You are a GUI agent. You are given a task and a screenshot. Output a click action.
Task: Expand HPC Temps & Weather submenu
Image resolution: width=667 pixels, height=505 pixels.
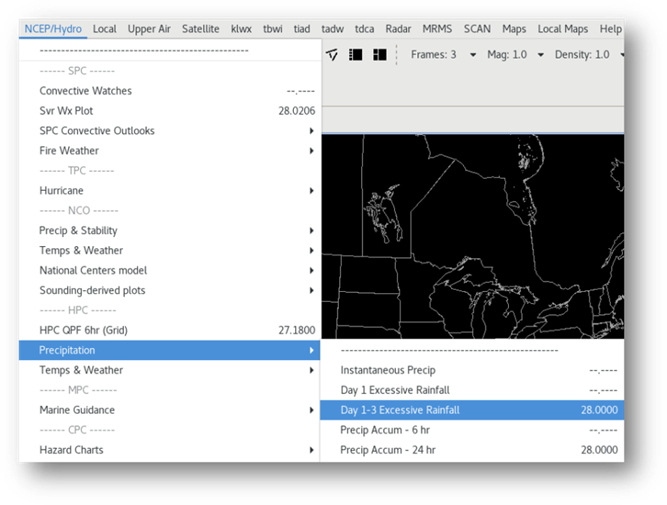(x=170, y=370)
